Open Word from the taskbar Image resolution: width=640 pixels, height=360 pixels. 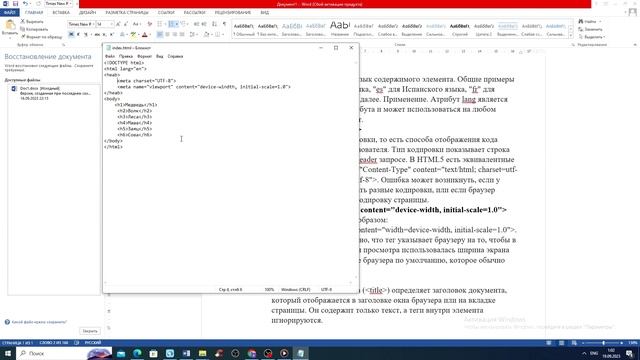point(186,353)
